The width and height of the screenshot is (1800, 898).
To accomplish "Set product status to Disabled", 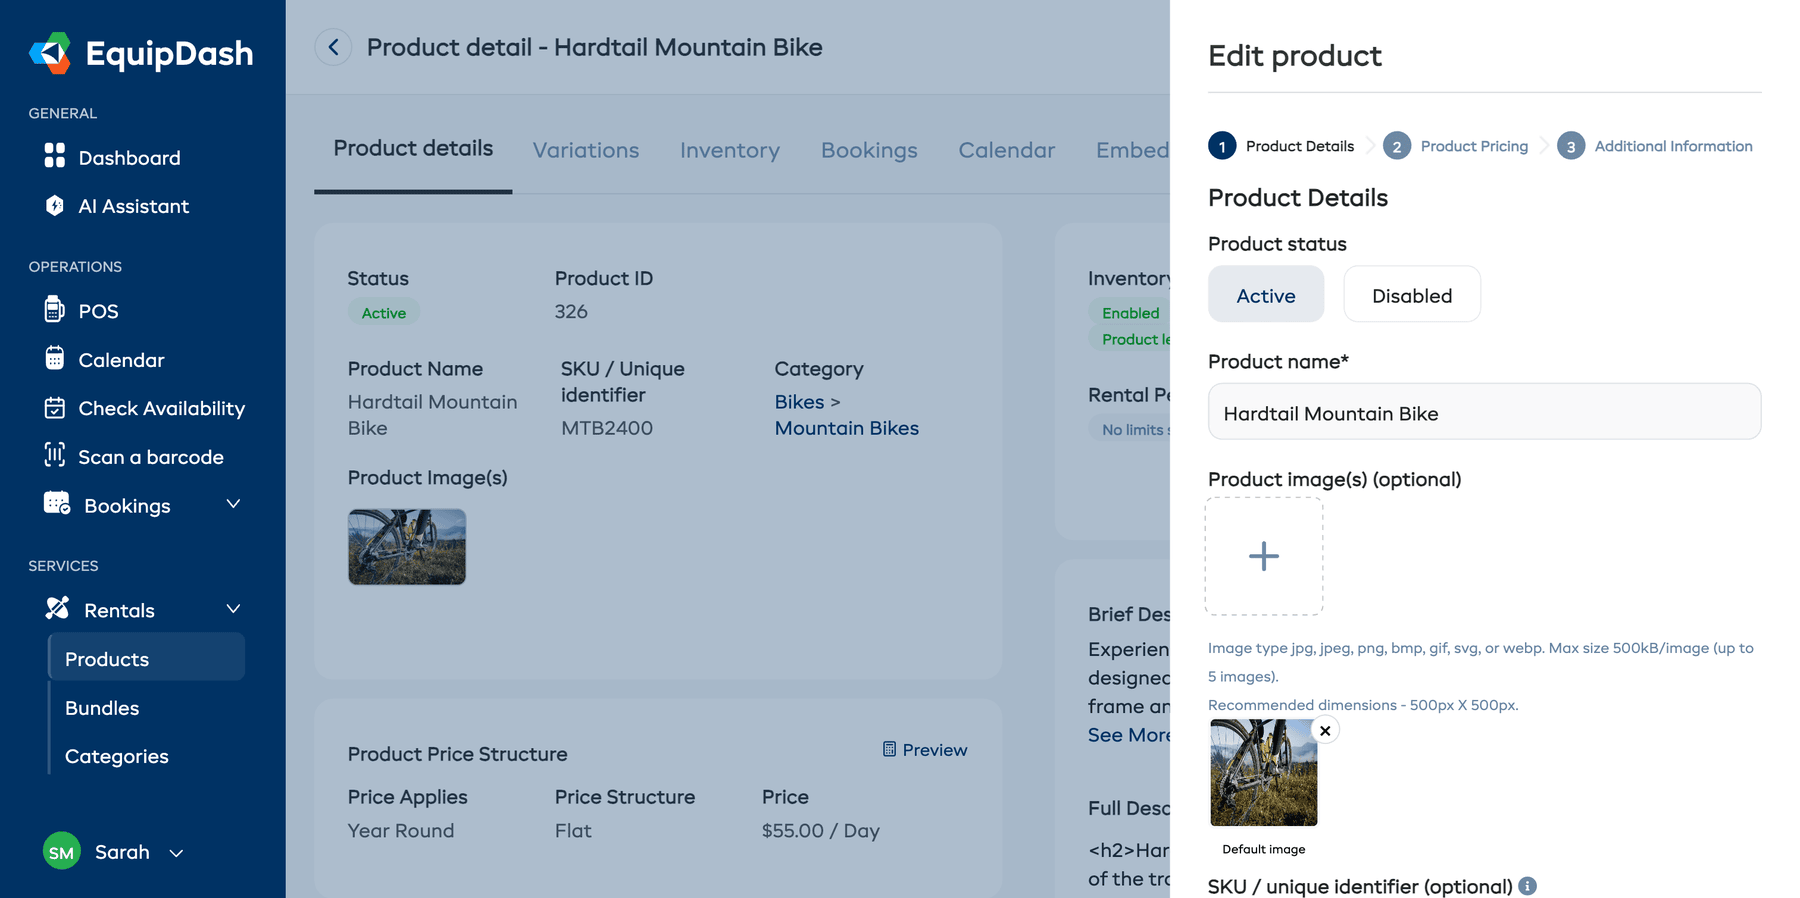I will click(x=1412, y=295).
